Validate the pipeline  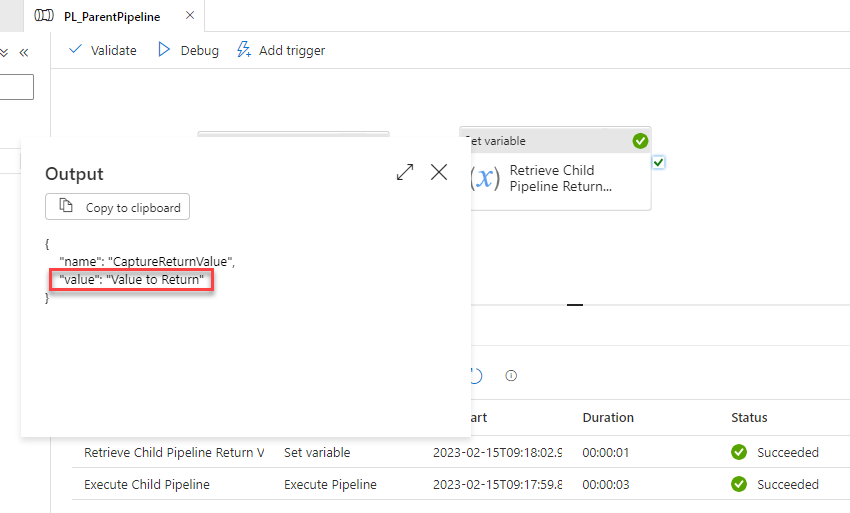pyautogui.click(x=103, y=50)
